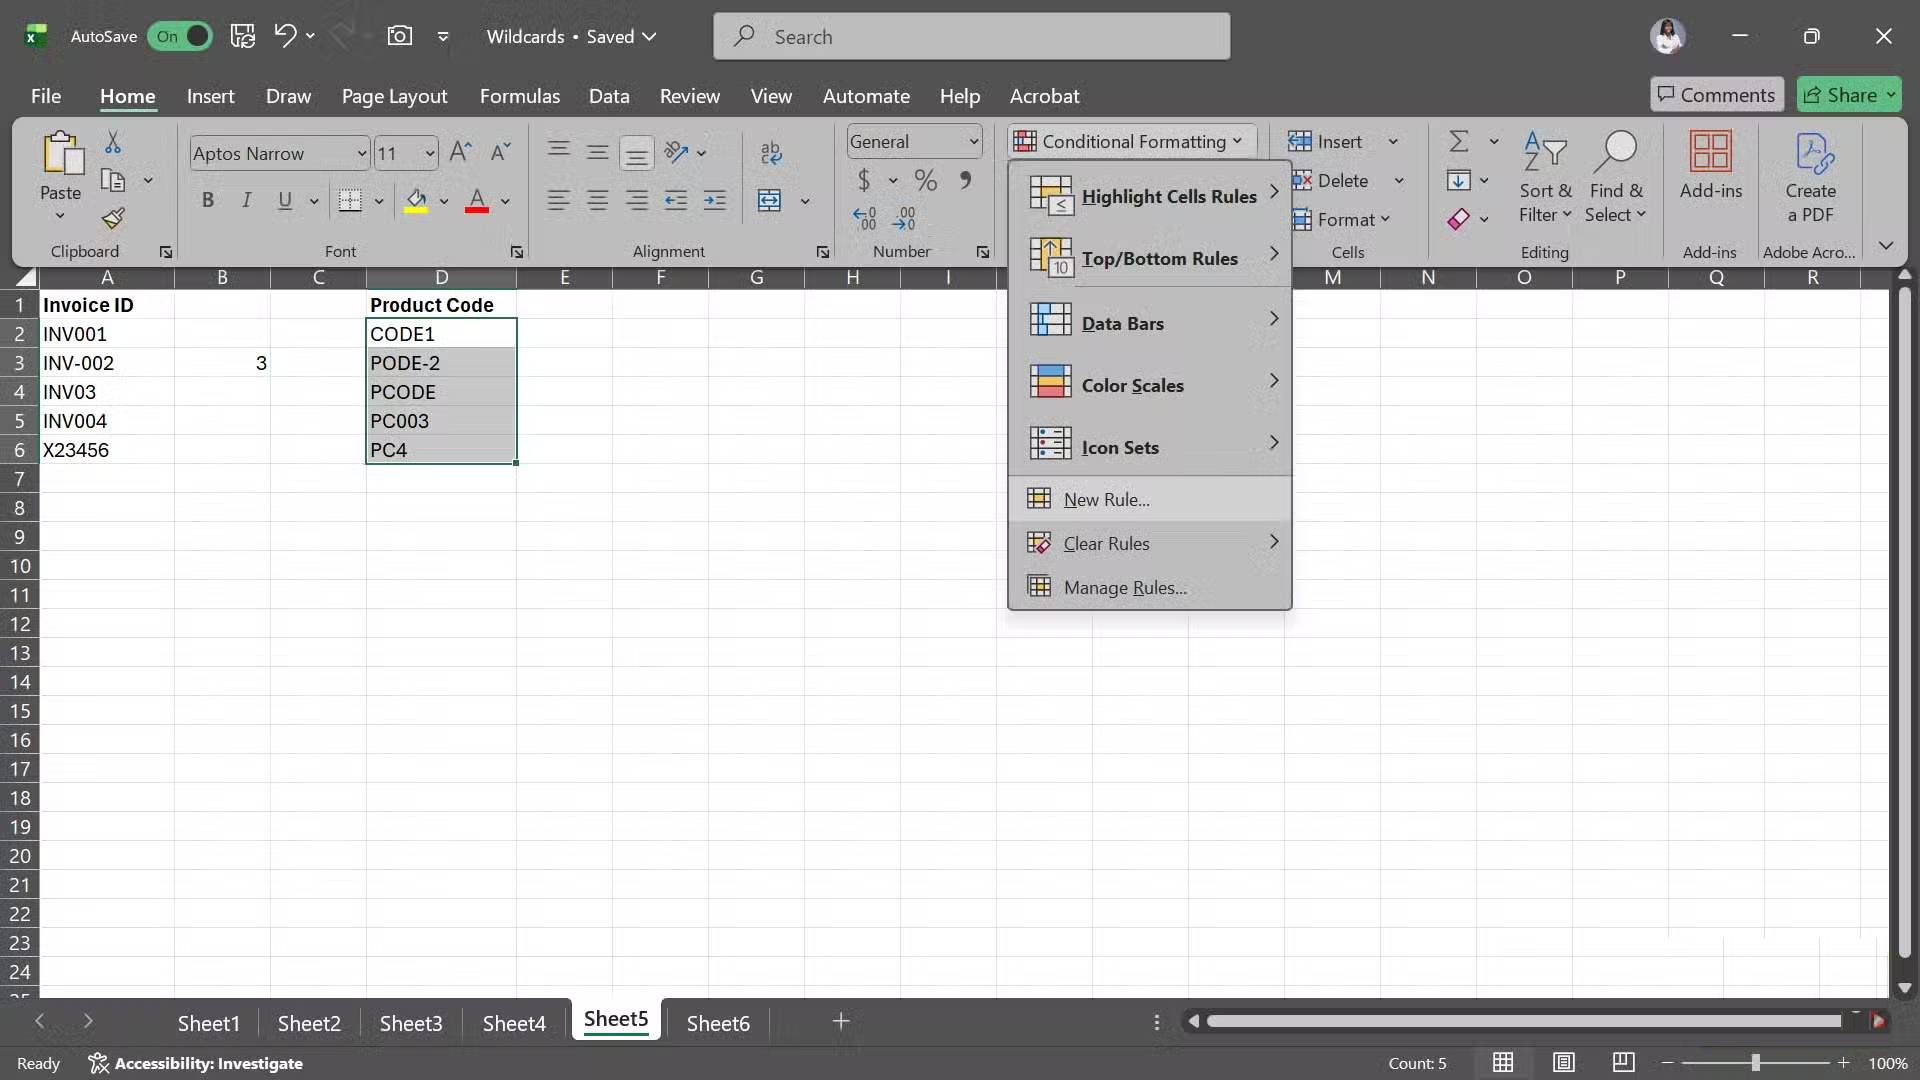This screenshot has width=1920, height=1080.
Task: Select the Cut tool in the Clipboard group
Action: click(x=114, y=144)
